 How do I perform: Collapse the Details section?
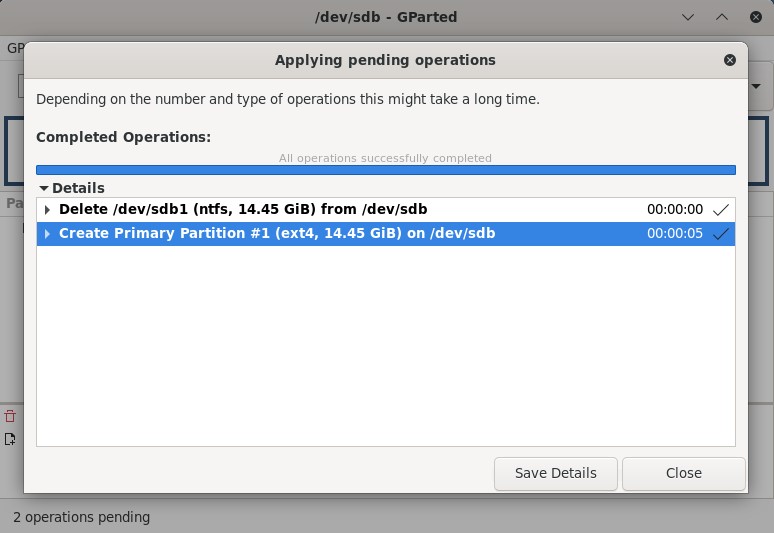click(44, 188)
